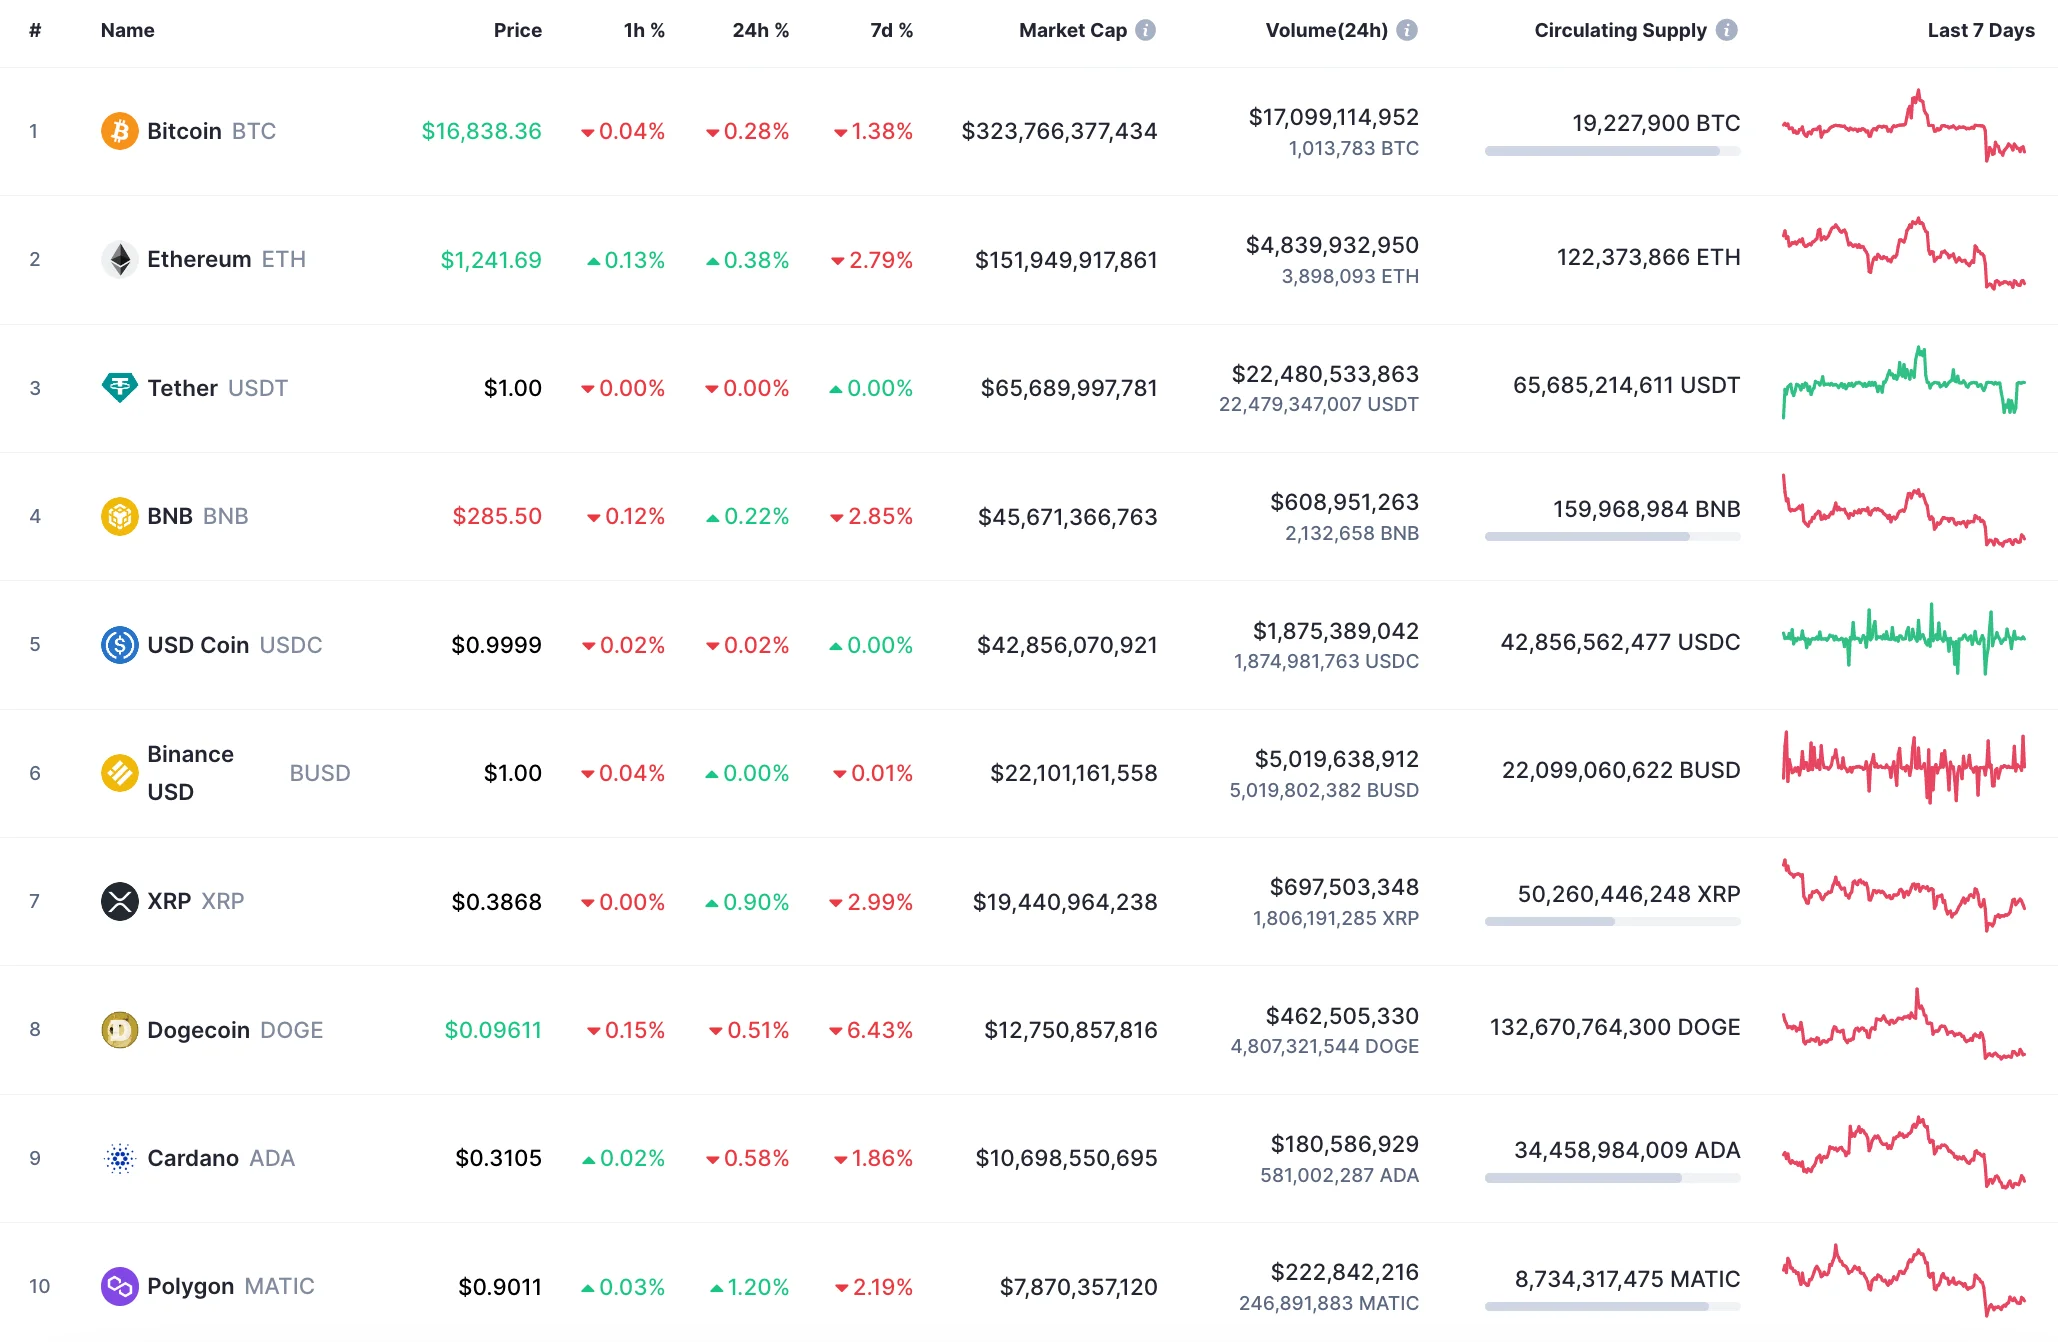Click the Ethereum market cap value

[x=1066, y=259]
